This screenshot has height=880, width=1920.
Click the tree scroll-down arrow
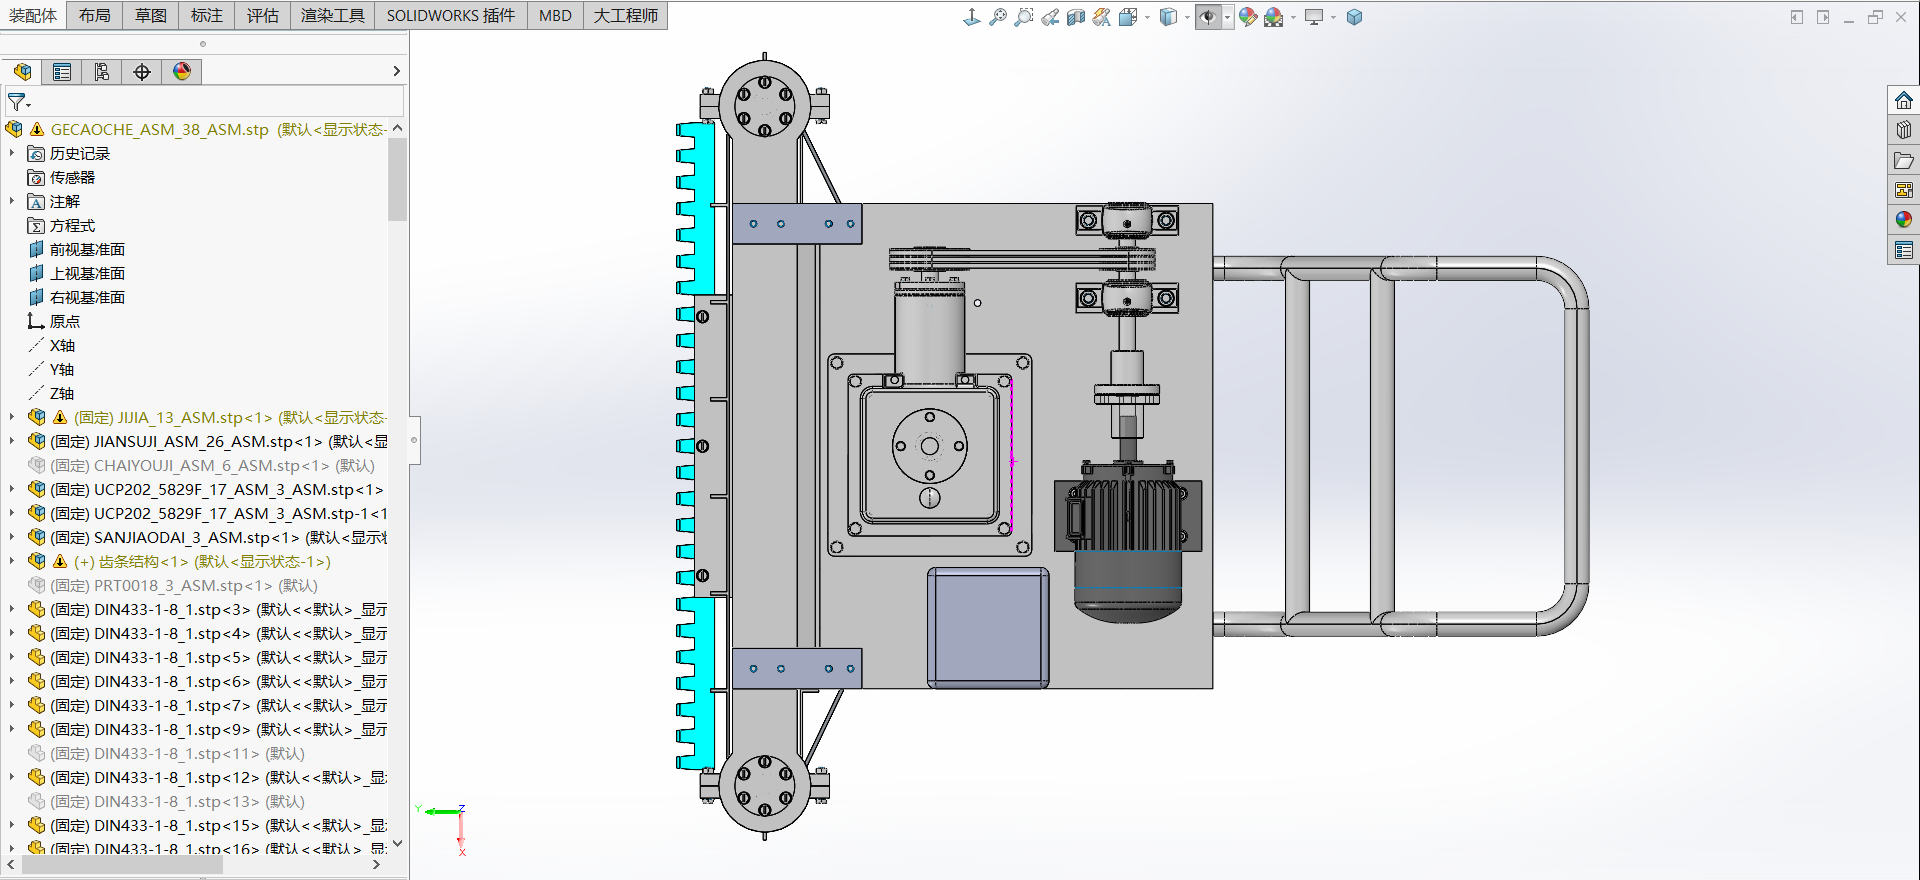click(x=397, y=843)
